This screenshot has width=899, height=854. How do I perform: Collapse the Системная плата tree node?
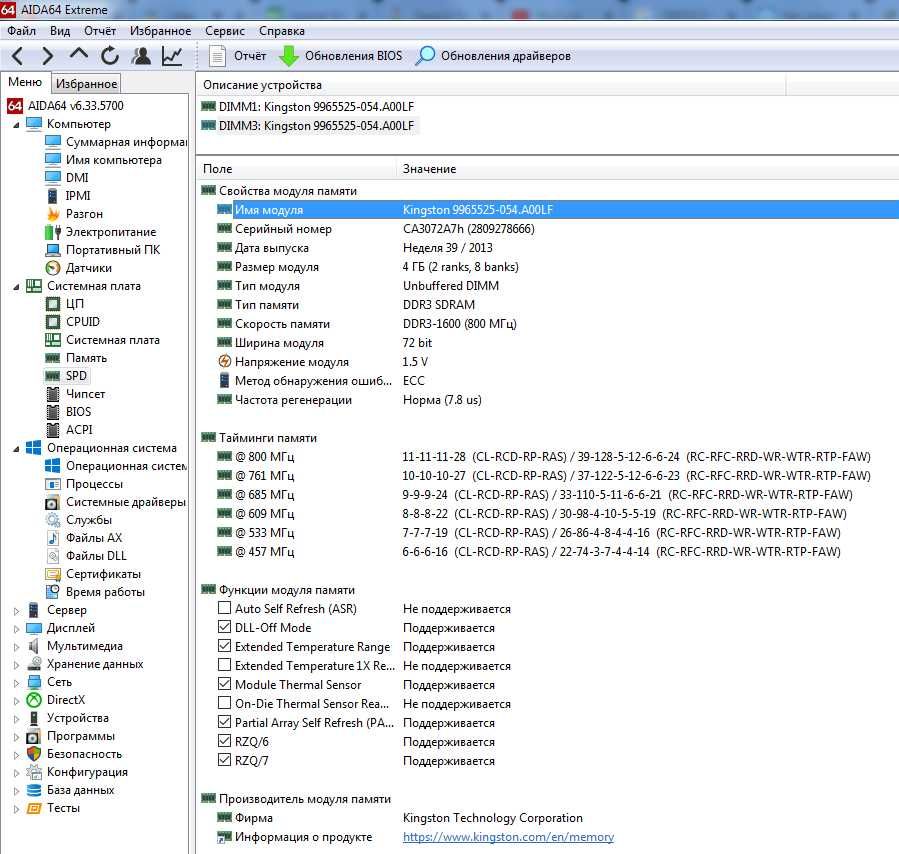(16, 287)
